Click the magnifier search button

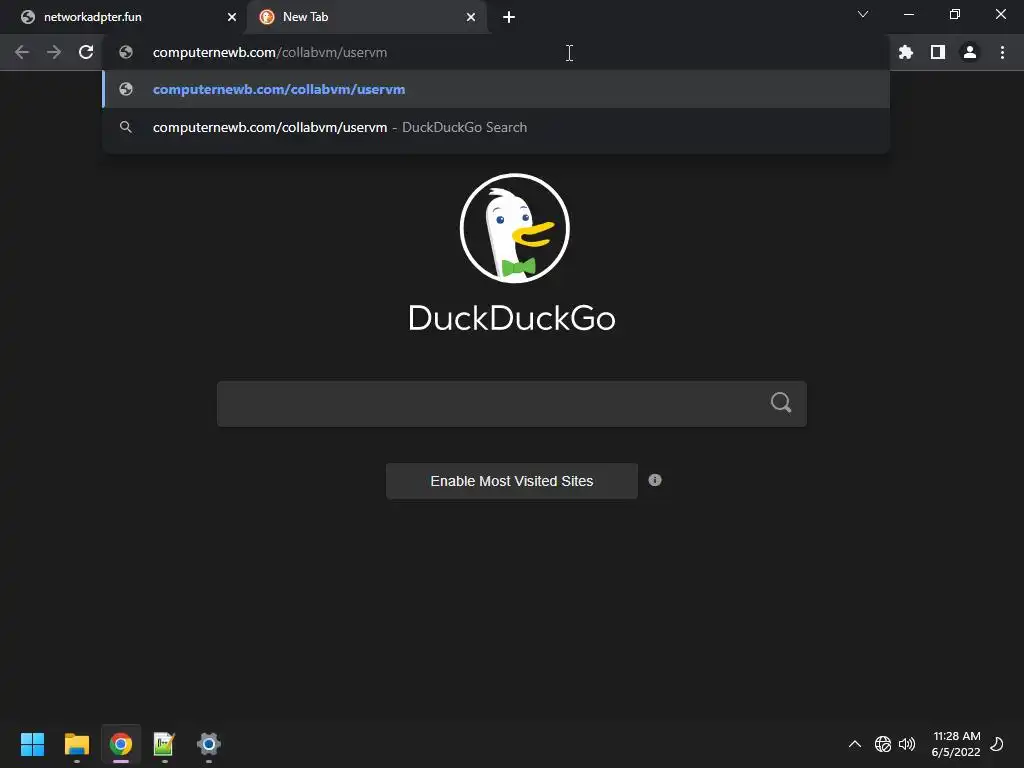click(780, 402)
